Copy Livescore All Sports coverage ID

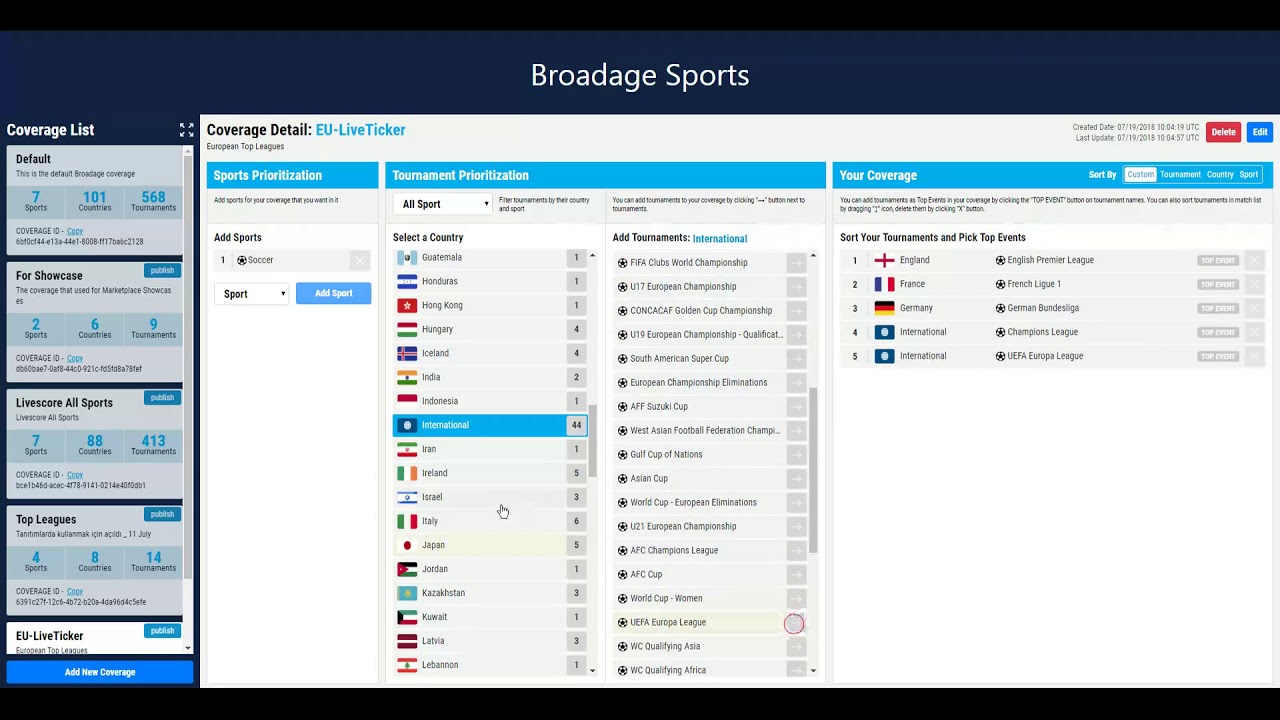click(75, 475)
